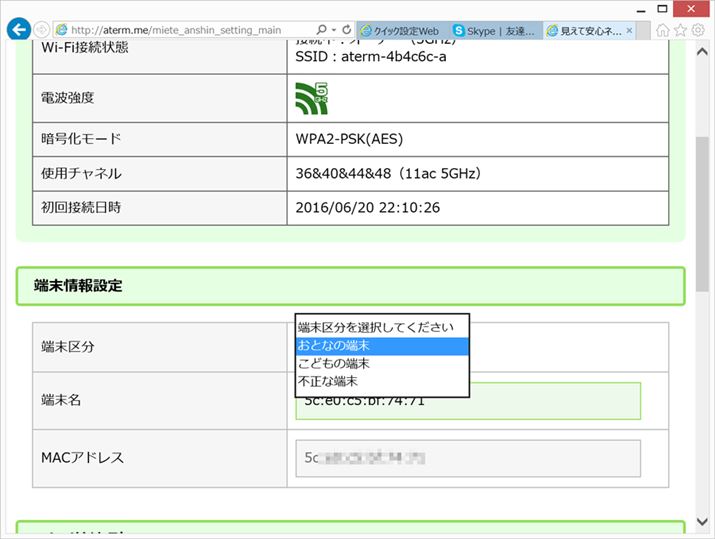715x539 pixels.
Task: Click the 5GHz signal strength icon
Action: click(311, 98)
